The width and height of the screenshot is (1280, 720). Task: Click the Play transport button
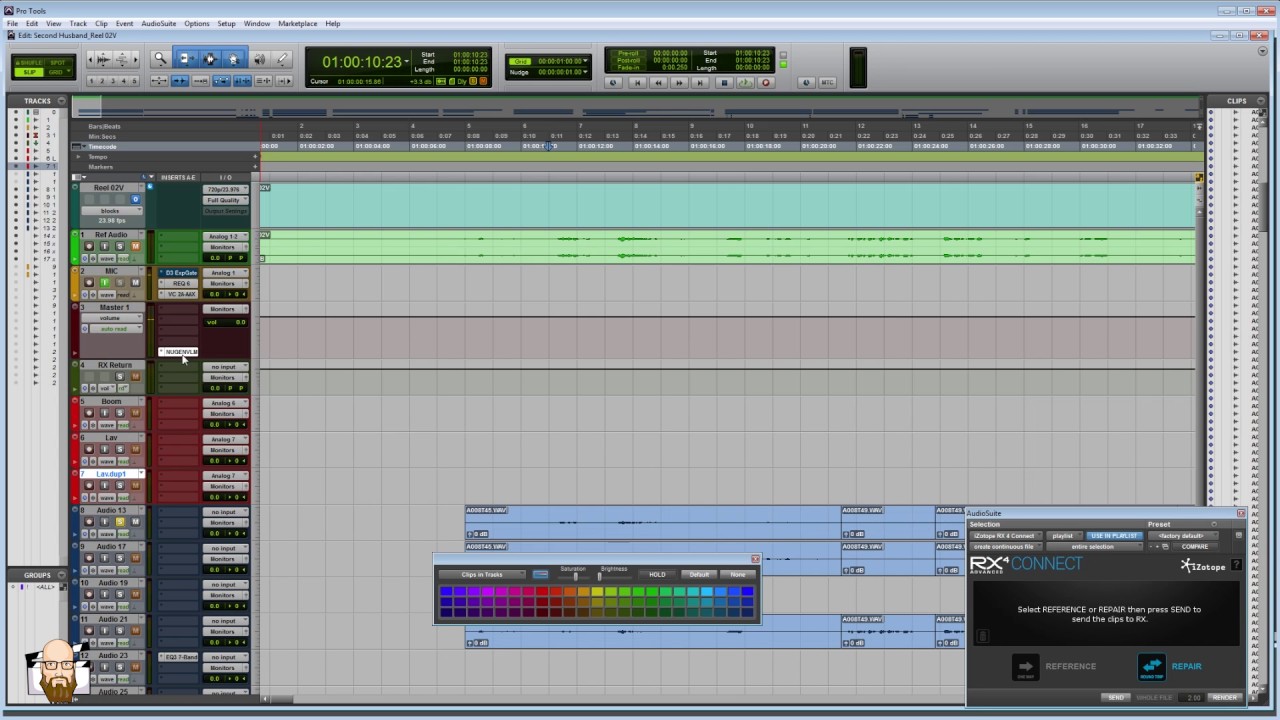[745, 82]
